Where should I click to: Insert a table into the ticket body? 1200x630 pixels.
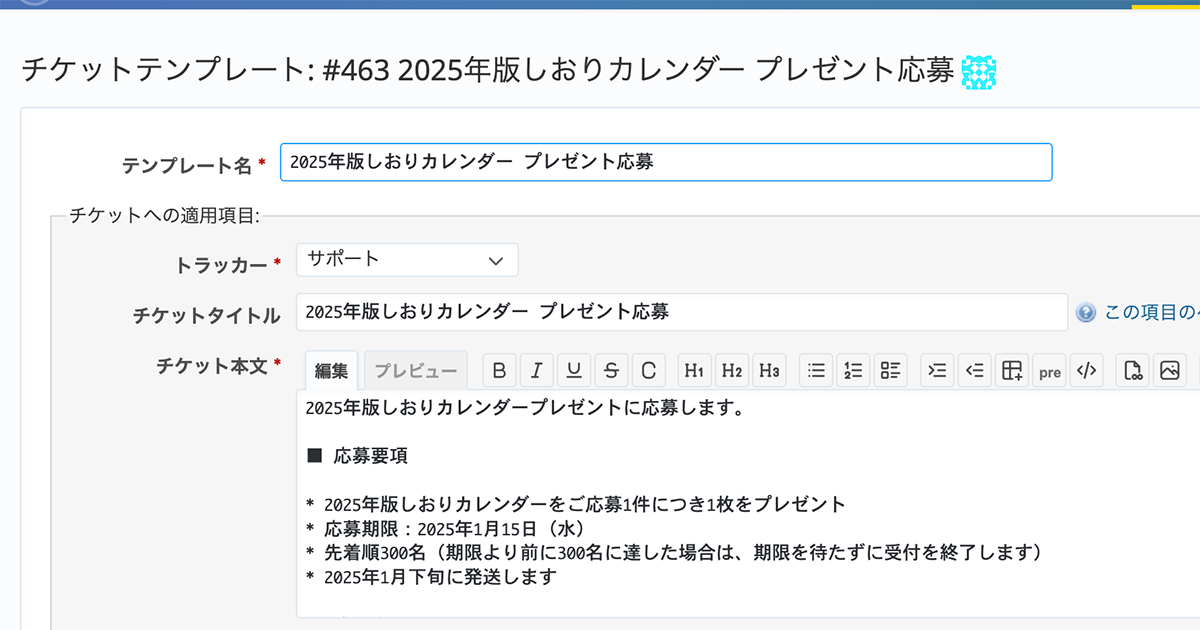coord(1013,370)
